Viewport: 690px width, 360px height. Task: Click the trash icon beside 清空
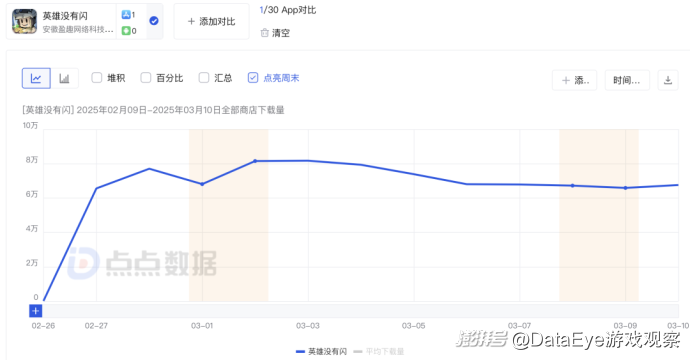(x=264, y=33)
